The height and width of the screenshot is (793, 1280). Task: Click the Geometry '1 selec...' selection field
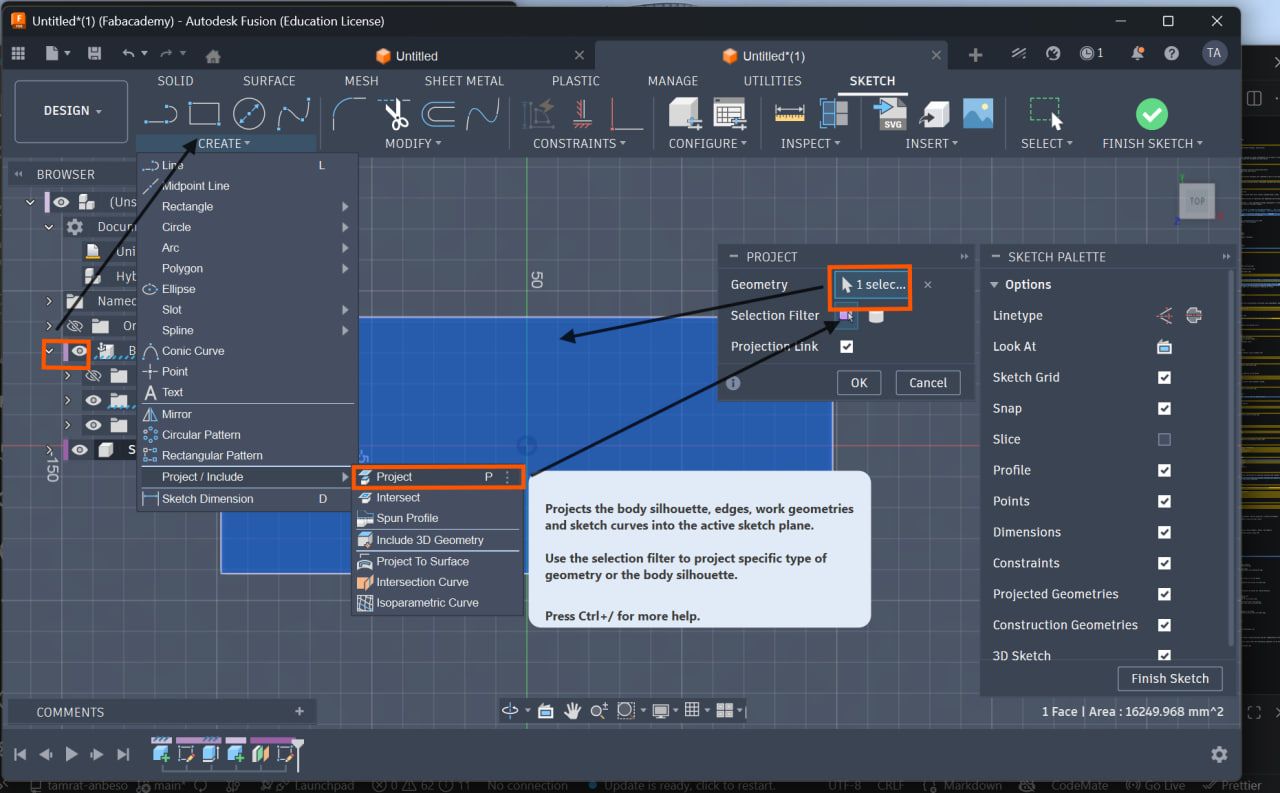point(872,285)
